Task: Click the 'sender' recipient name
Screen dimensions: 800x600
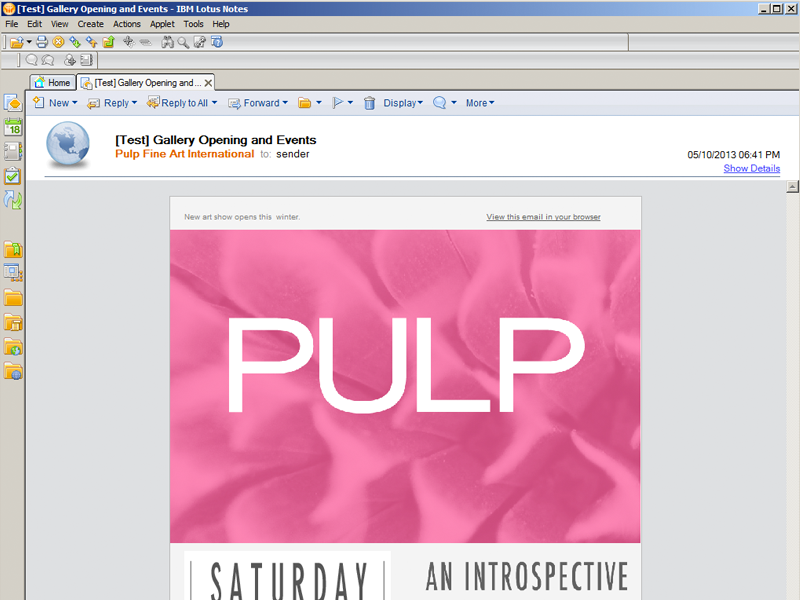Action: [293, 154]
